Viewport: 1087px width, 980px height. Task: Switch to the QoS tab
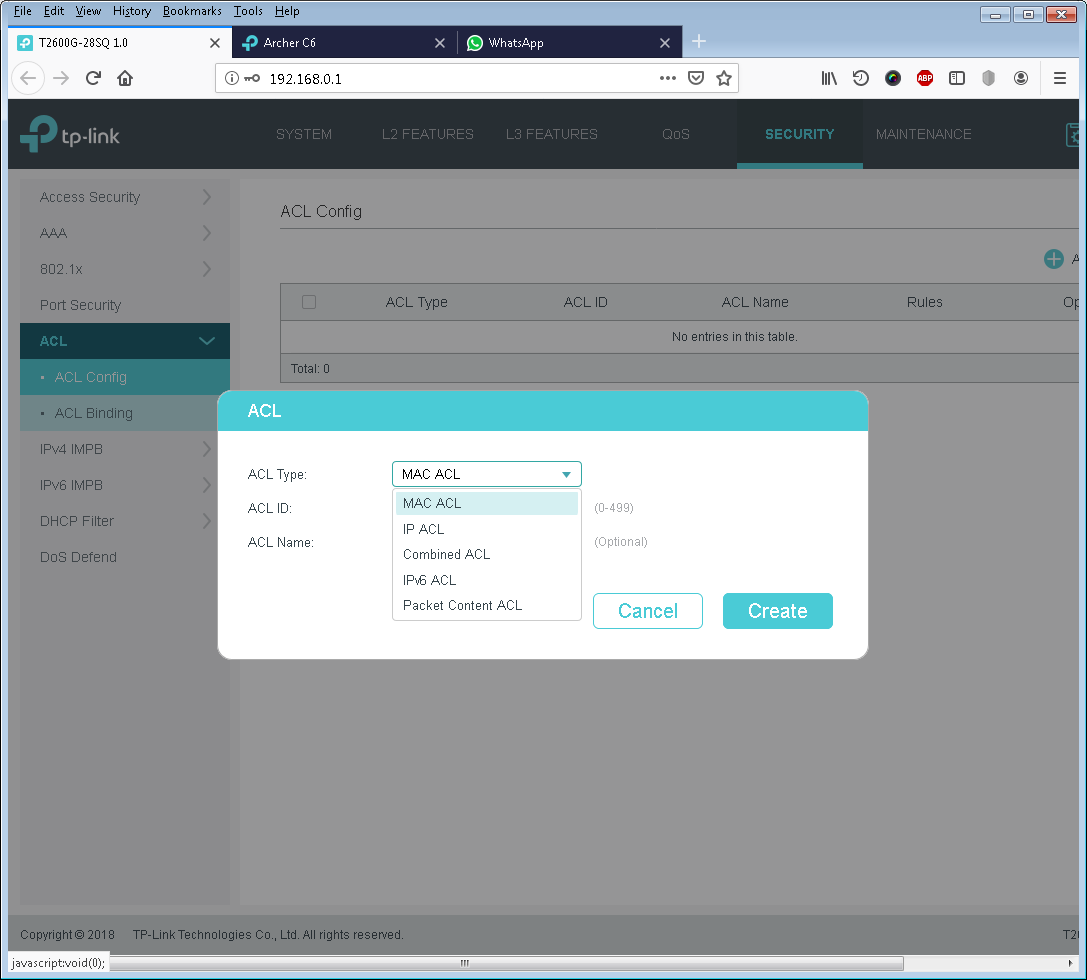pyautogui.click(x=676, y=134)
